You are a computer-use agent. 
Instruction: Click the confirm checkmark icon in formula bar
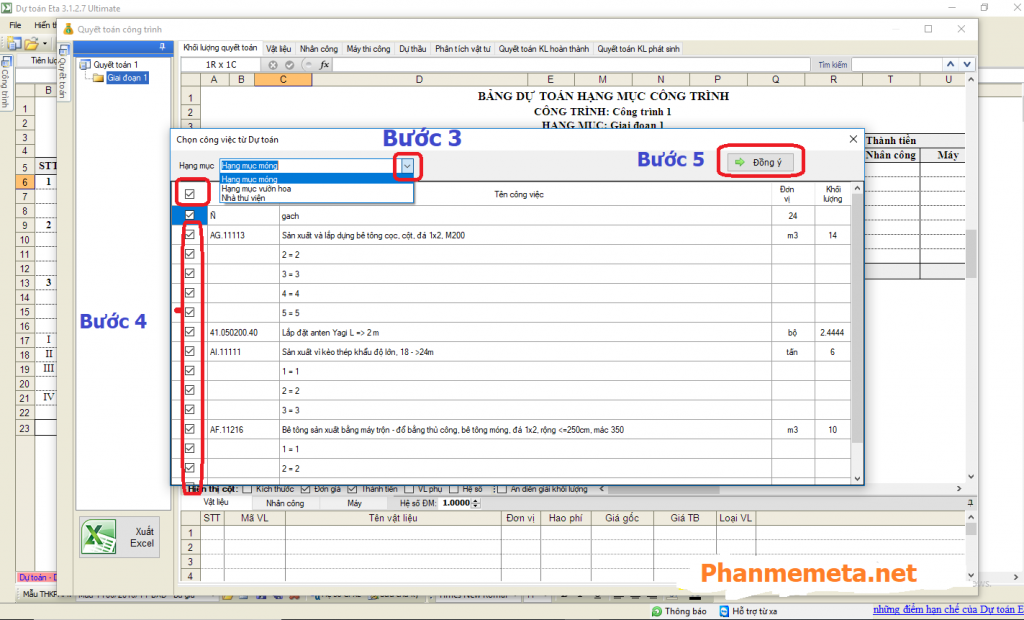click(289, 65)
